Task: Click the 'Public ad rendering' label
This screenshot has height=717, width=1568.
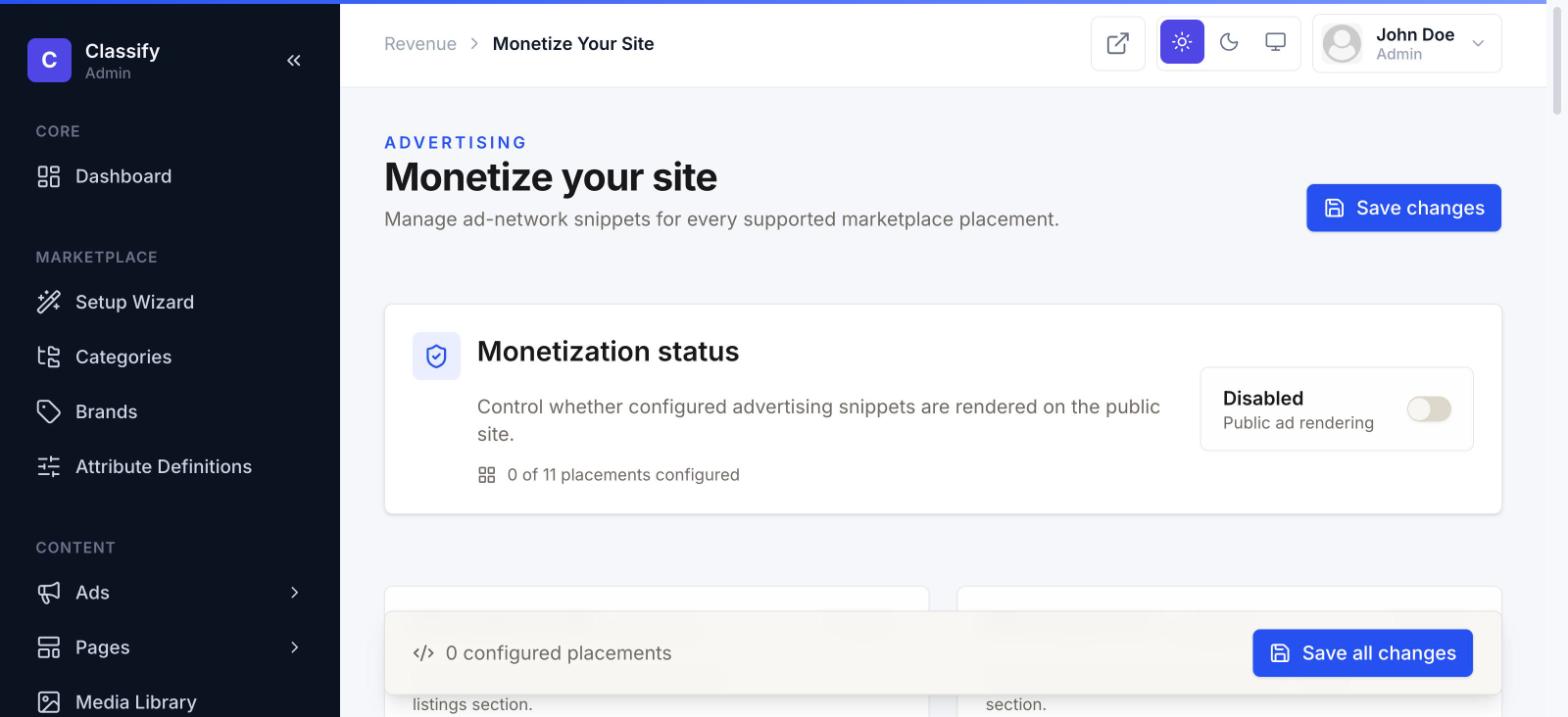Action: [x=1298, y=423]
